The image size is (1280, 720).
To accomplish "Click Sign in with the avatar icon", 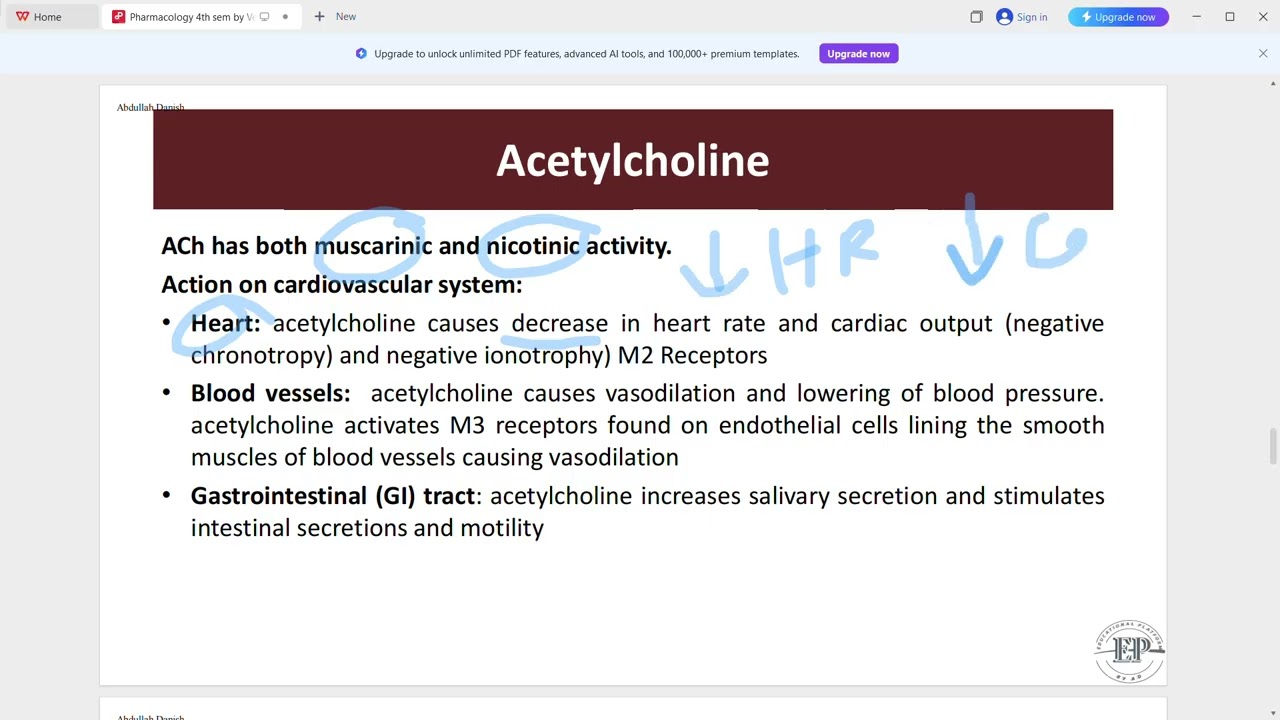I will [x=1022, y=17].
